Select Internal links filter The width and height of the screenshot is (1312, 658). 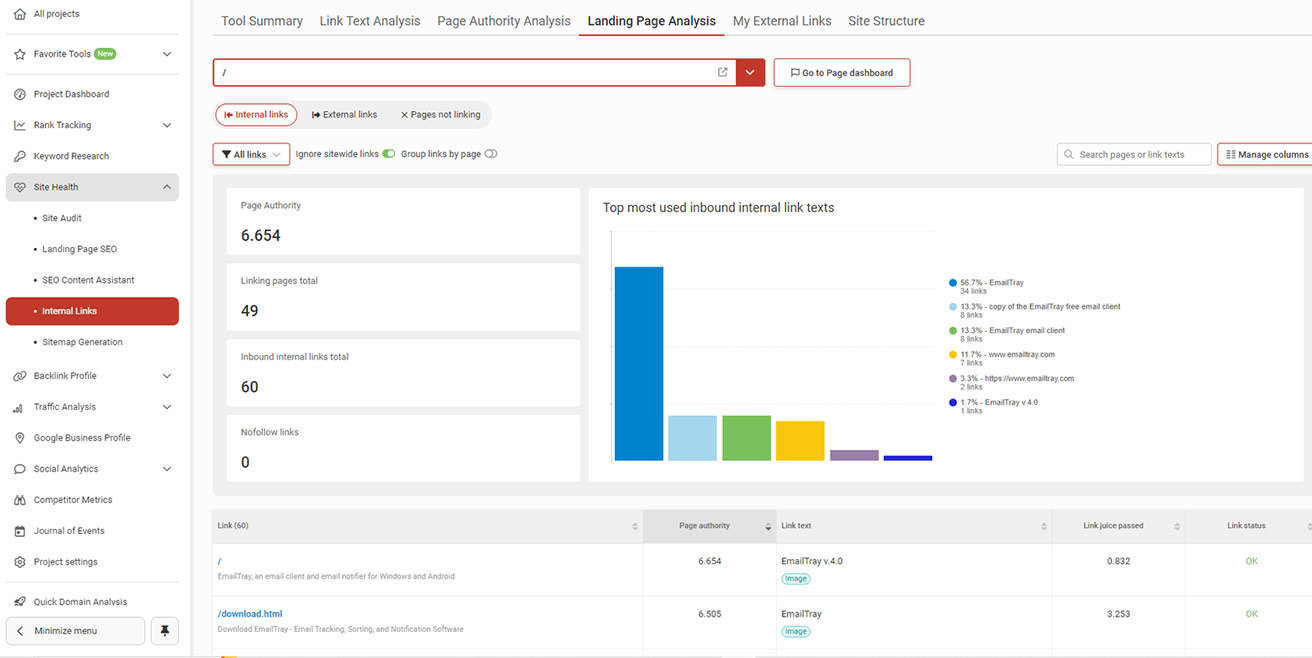[x=256, y=115]
